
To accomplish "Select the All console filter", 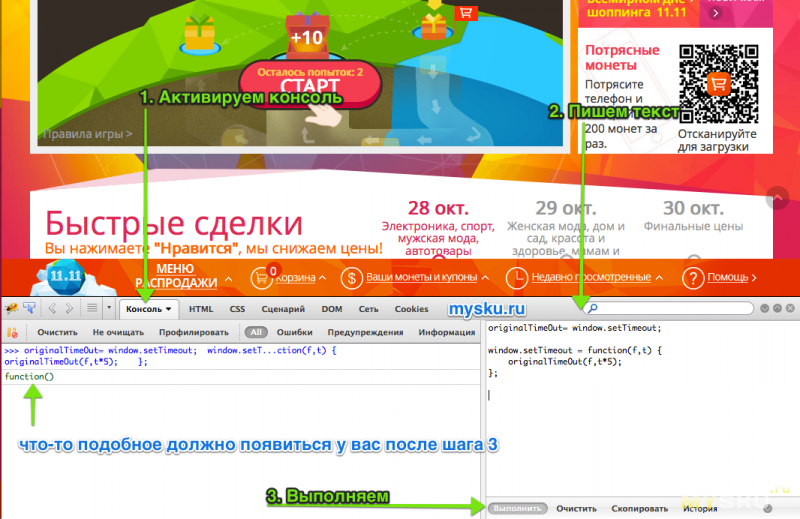I will (256, 332).
